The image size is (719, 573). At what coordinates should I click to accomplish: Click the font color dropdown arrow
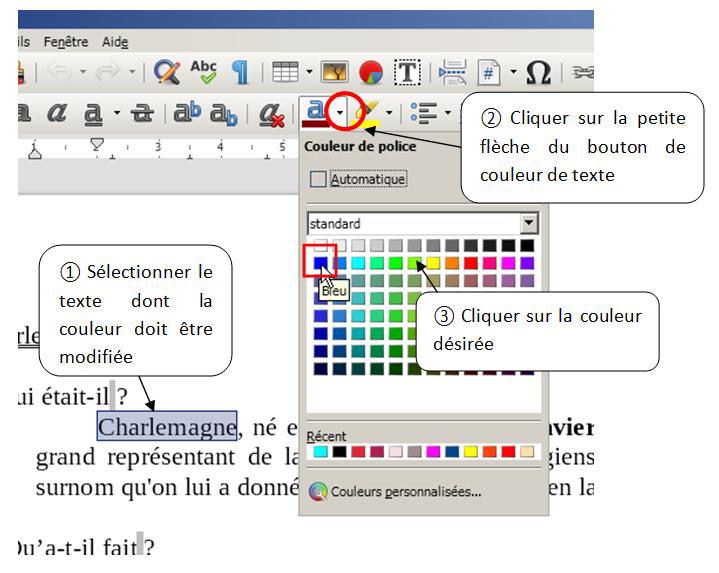coord(341,112)
